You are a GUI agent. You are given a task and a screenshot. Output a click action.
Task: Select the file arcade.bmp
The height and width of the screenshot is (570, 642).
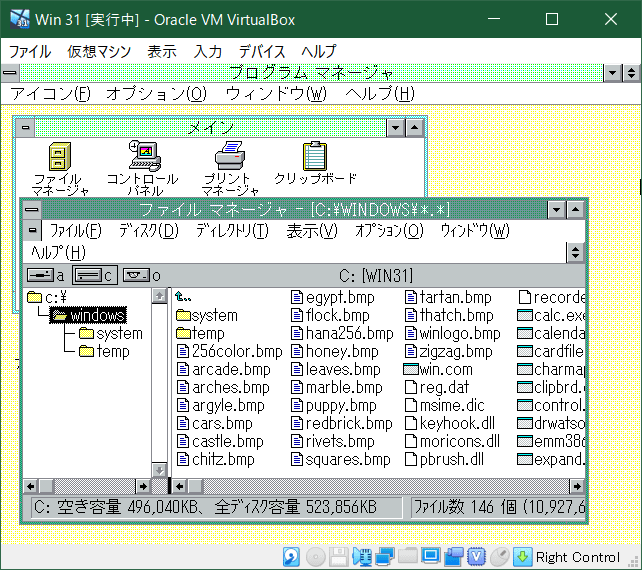pyautogui.click(x=224, y=369)
